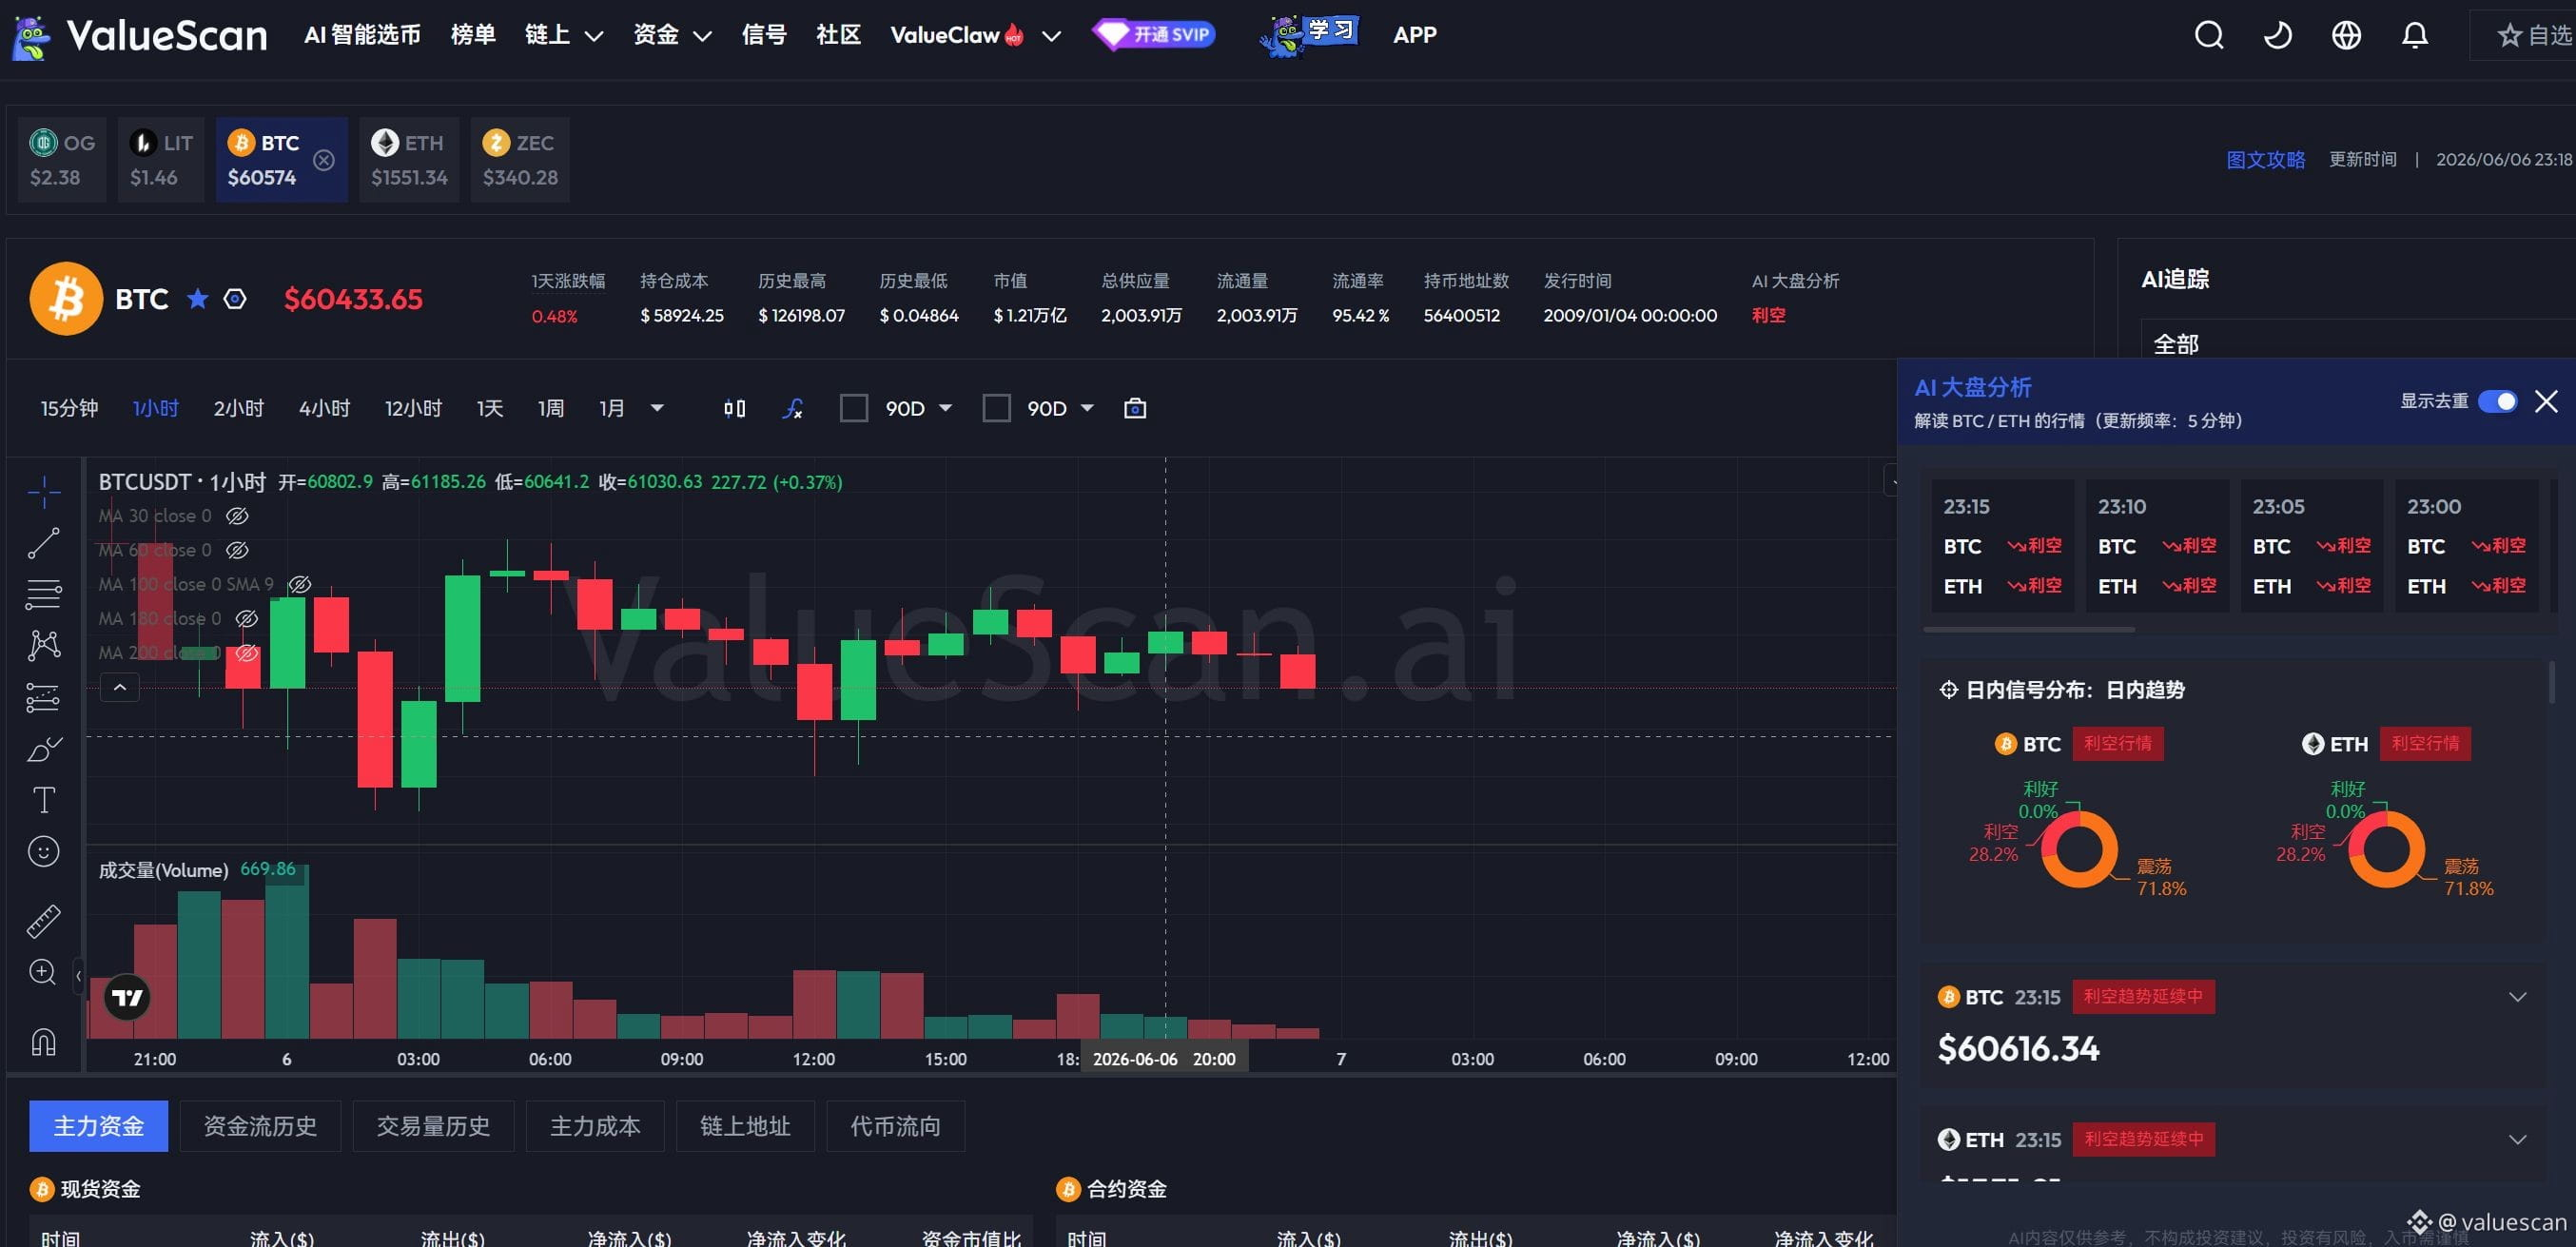Click the blue favorite star beside BTC

pos(198,299)
